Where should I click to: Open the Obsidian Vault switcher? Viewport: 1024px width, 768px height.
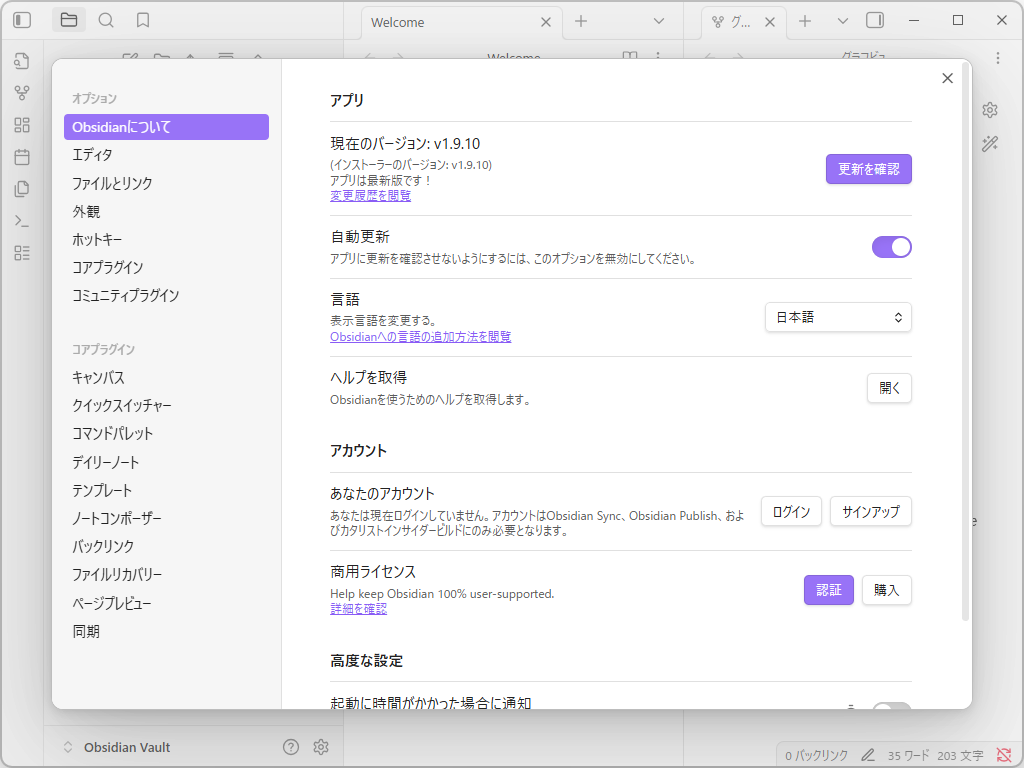click(120, 746)
